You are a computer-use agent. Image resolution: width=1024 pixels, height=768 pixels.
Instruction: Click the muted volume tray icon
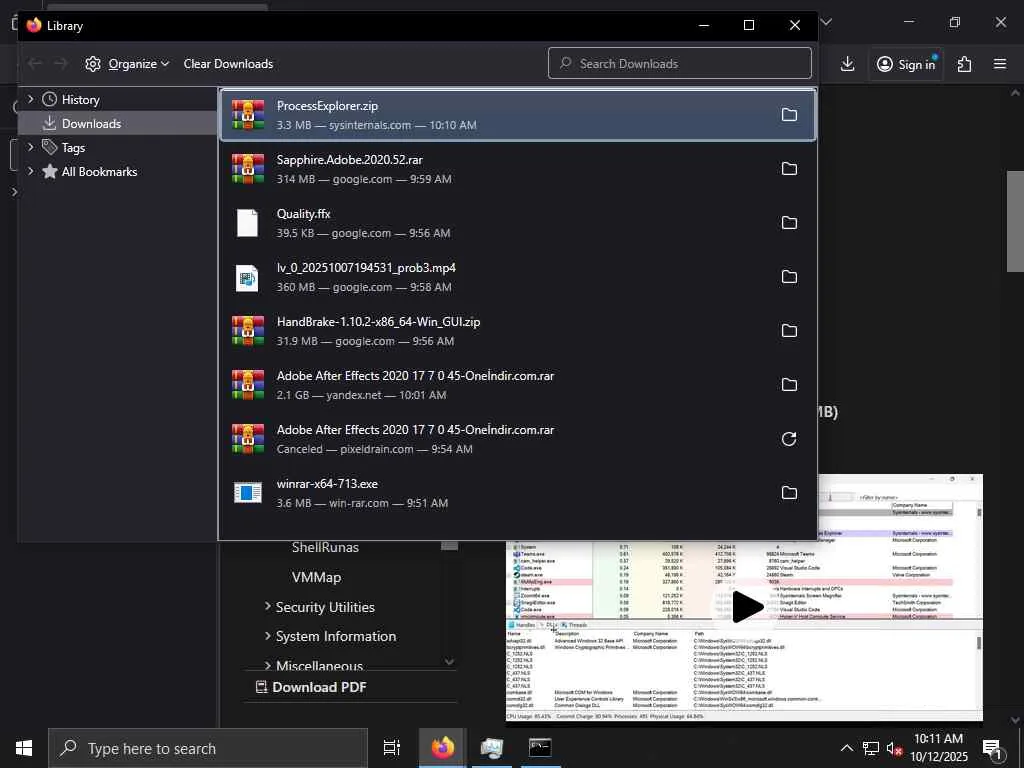[893, 748]
